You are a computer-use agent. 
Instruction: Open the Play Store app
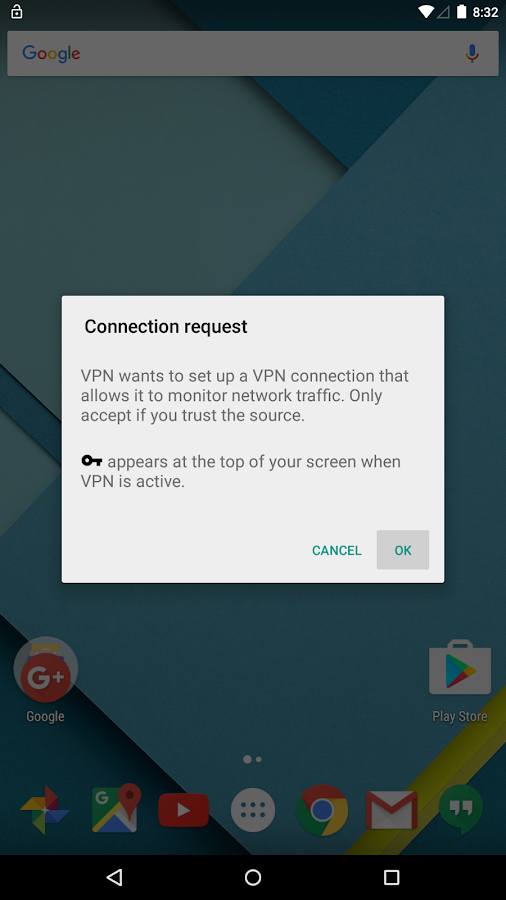pos(460,668)
